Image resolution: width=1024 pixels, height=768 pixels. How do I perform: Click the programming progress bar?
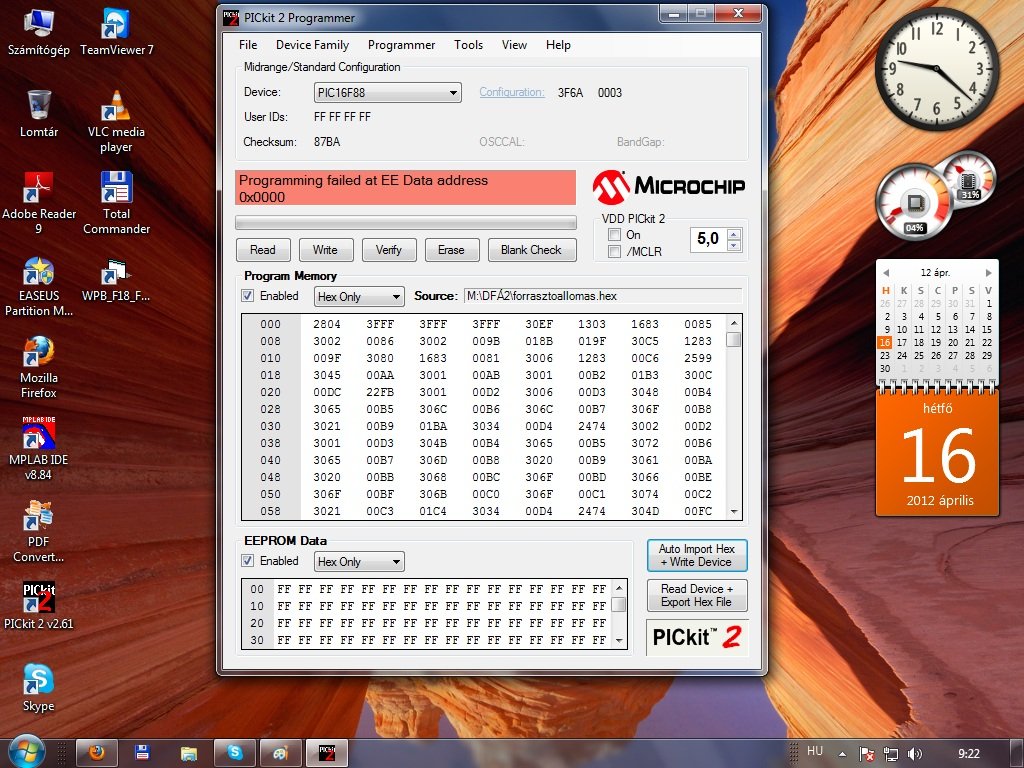point(406,223)
